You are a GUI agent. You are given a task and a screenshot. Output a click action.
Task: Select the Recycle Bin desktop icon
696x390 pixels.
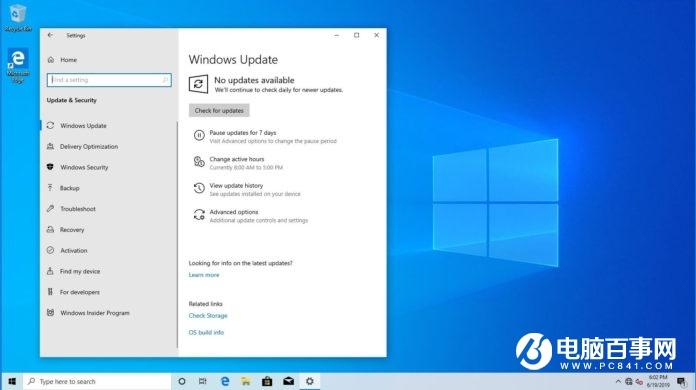(18, 18)
